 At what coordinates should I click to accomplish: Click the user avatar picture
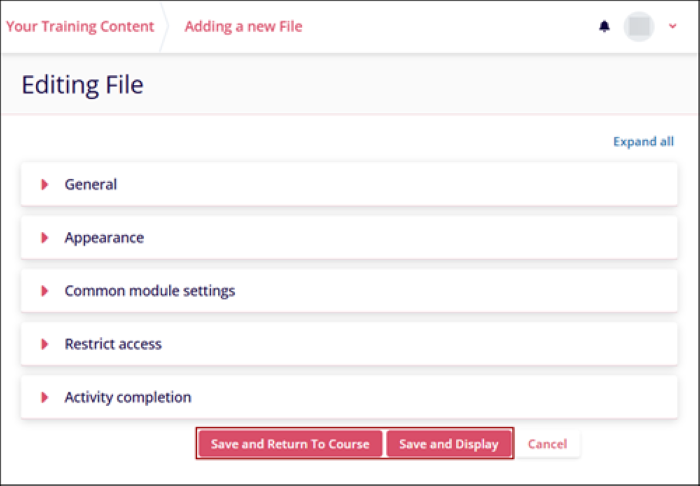[638, 27]
